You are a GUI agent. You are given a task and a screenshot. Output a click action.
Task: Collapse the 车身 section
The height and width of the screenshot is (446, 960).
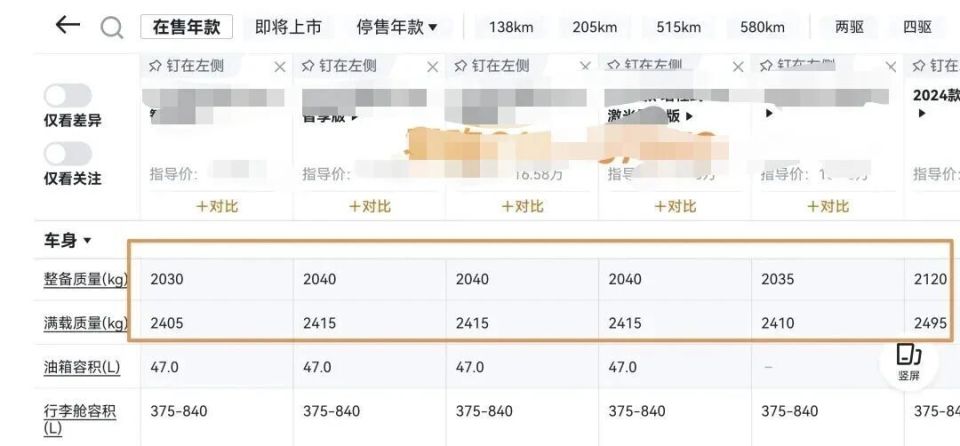pos(67,241)
